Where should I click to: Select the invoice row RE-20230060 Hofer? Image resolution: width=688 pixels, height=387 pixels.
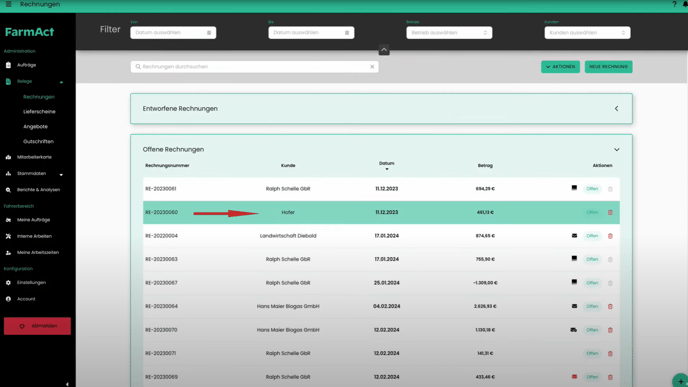coord(381,212)
